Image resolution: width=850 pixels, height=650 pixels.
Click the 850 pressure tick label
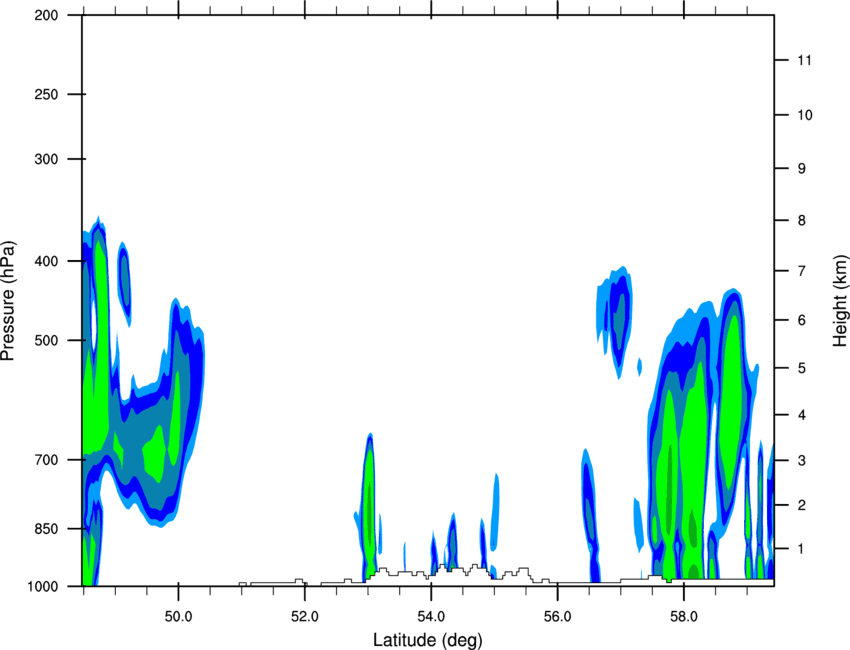click(x=46, y=529)
